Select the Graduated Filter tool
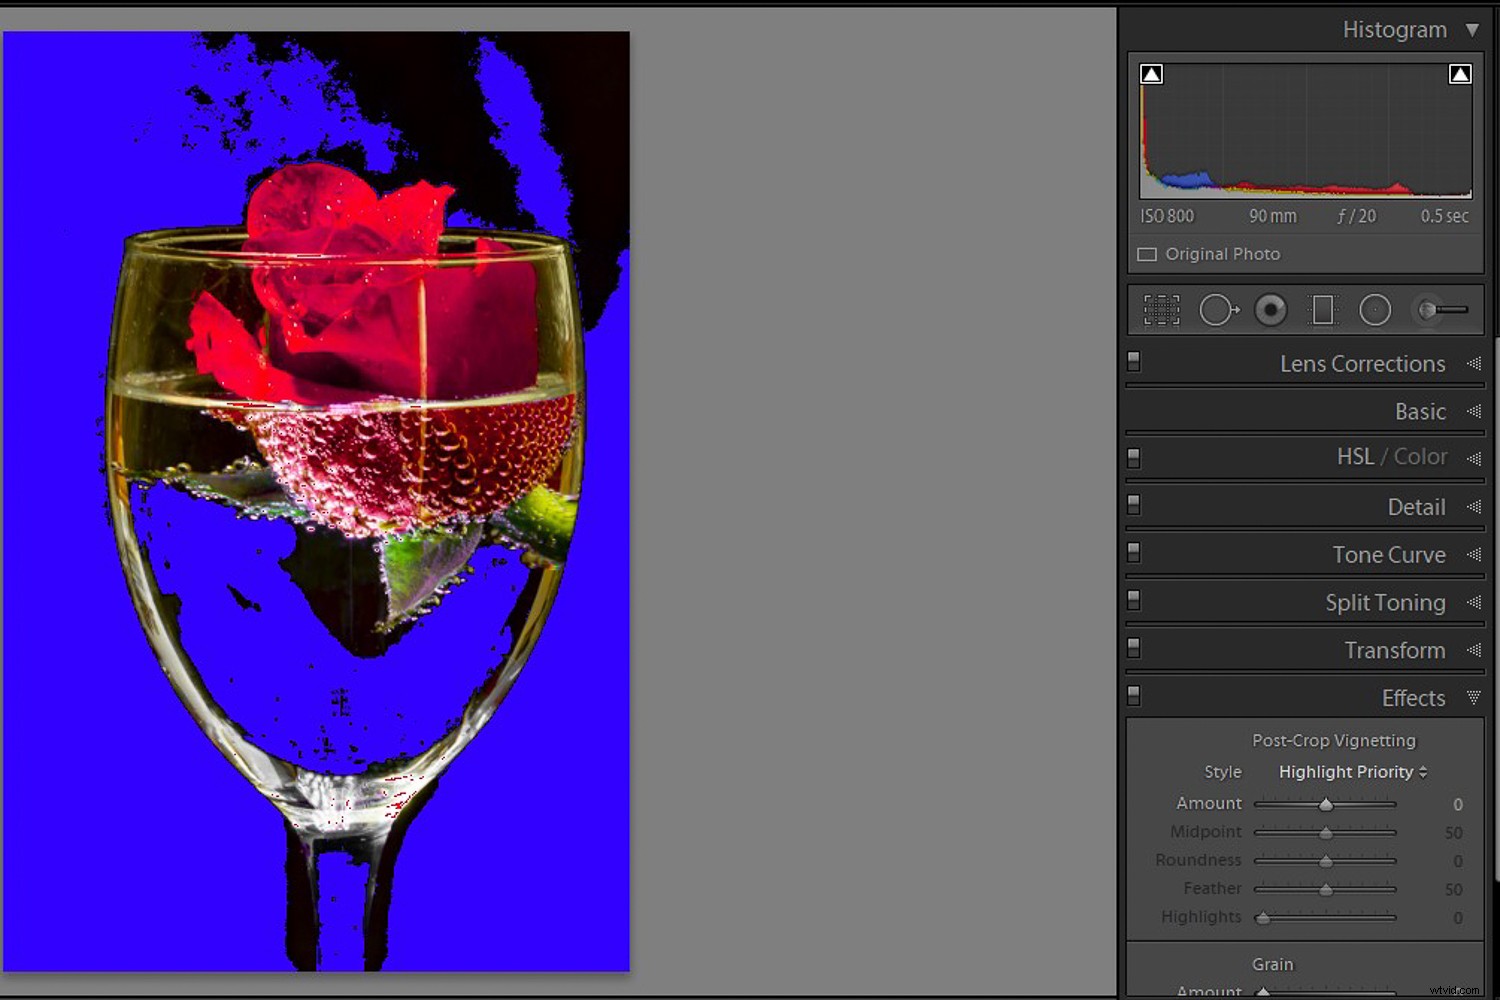This screenshot has width=1500, height=1000. point(1323,310)
